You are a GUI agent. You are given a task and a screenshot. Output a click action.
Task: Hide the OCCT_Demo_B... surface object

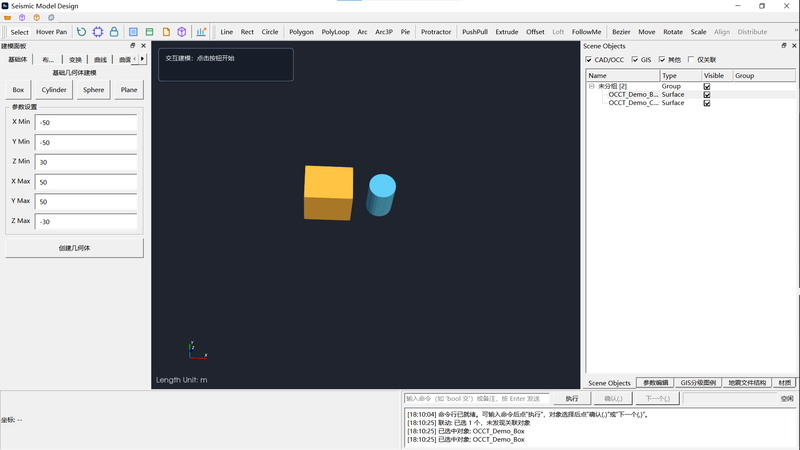[707, 94]
